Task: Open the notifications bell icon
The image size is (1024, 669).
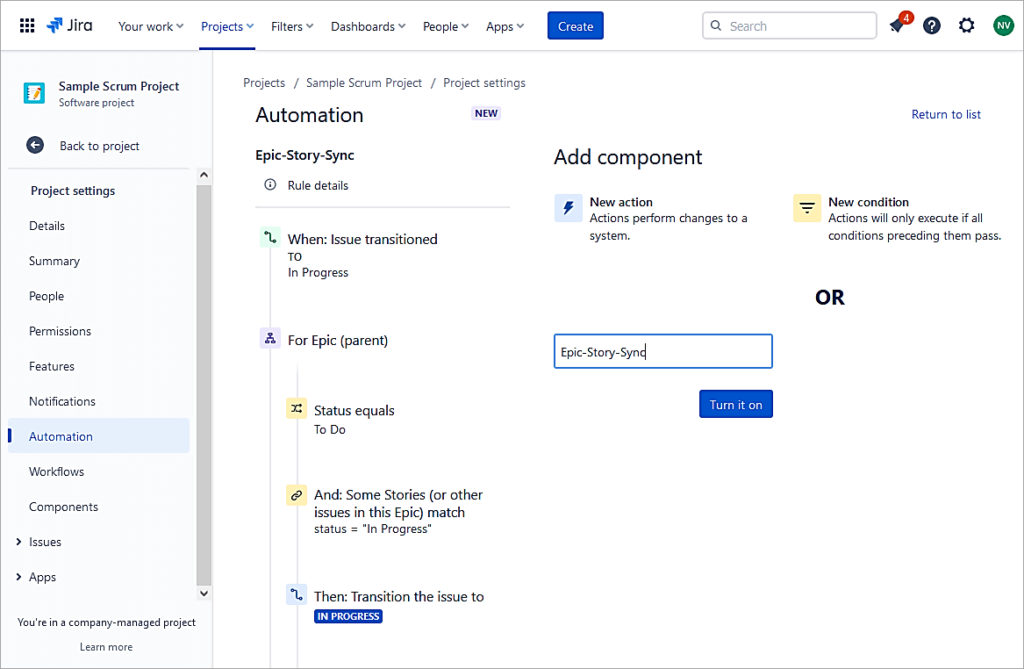Action: [897, 26]
